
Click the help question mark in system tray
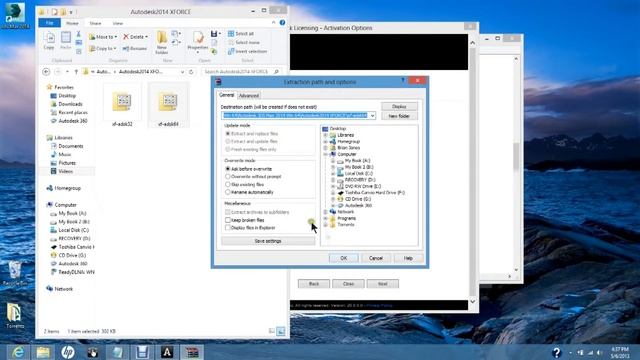click(556, 352)
